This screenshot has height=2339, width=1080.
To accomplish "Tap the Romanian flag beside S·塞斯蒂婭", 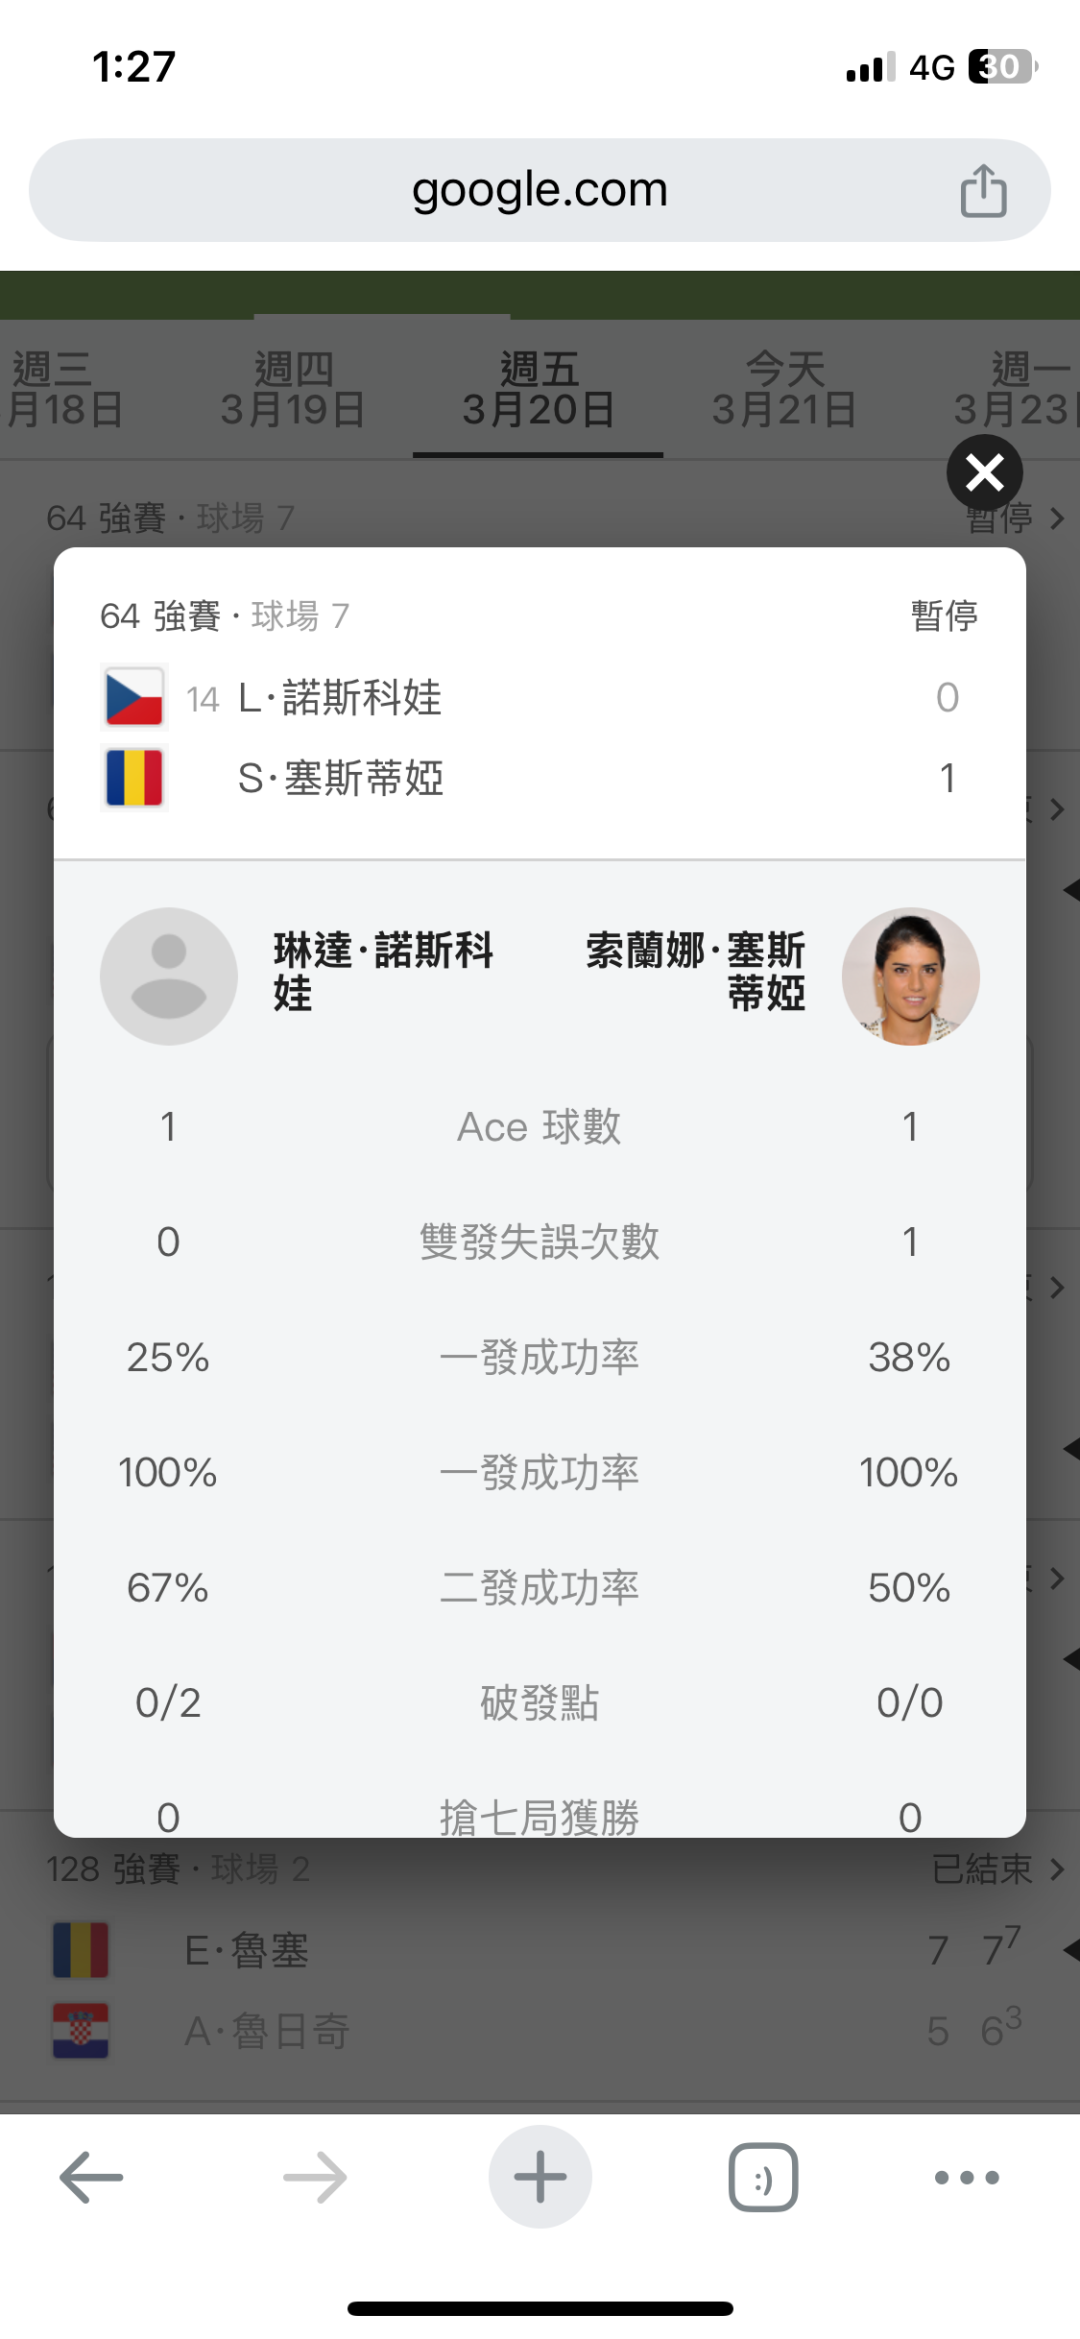I will click(134, 778).
